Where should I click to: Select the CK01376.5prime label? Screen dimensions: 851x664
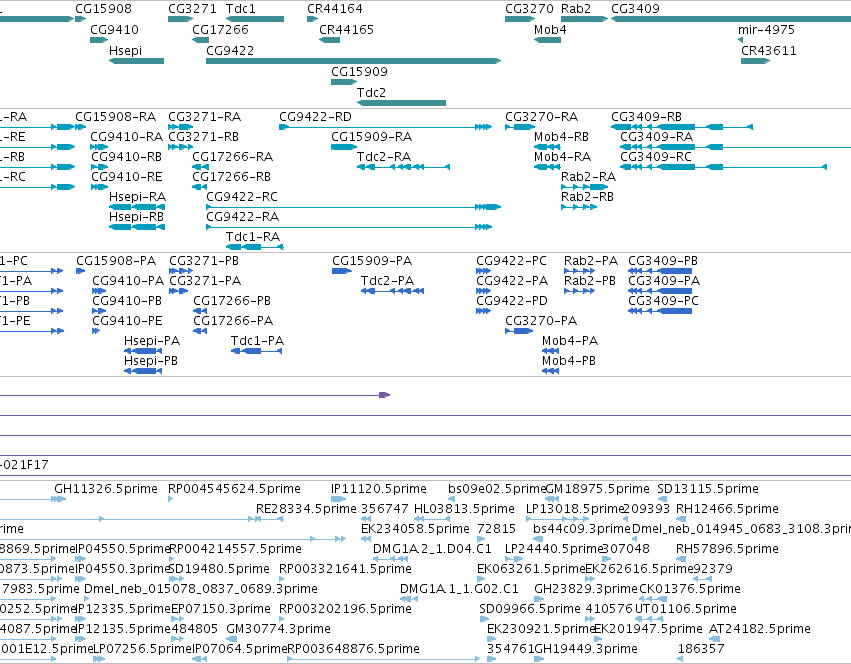690,589
